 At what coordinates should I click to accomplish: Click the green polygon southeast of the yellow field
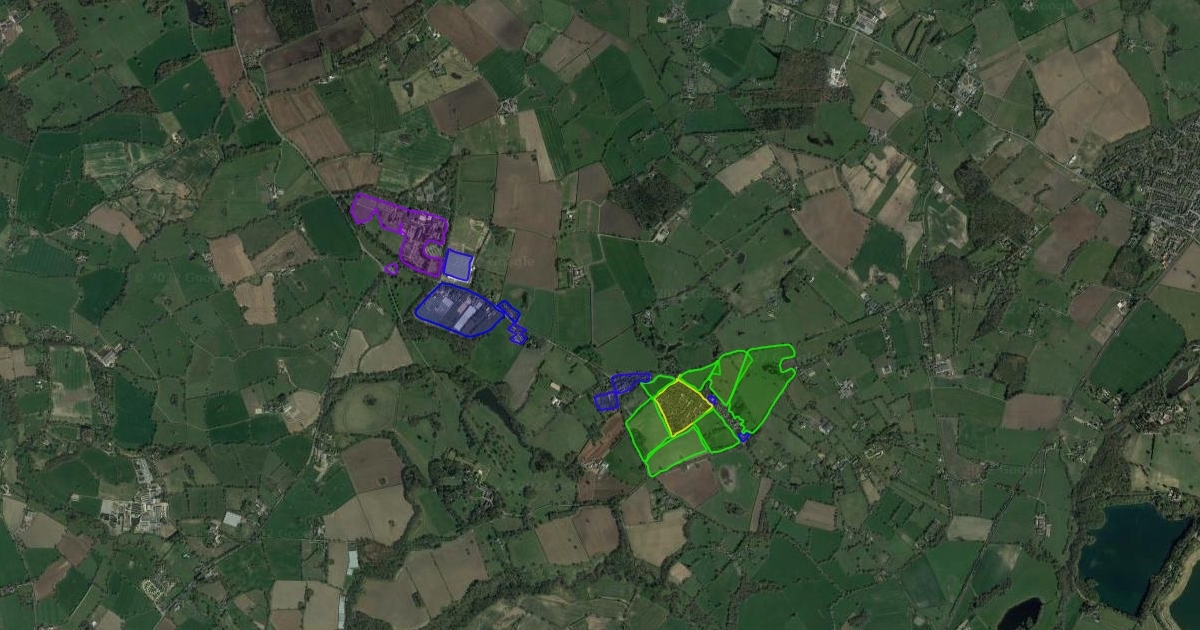[x=716, y=432]
